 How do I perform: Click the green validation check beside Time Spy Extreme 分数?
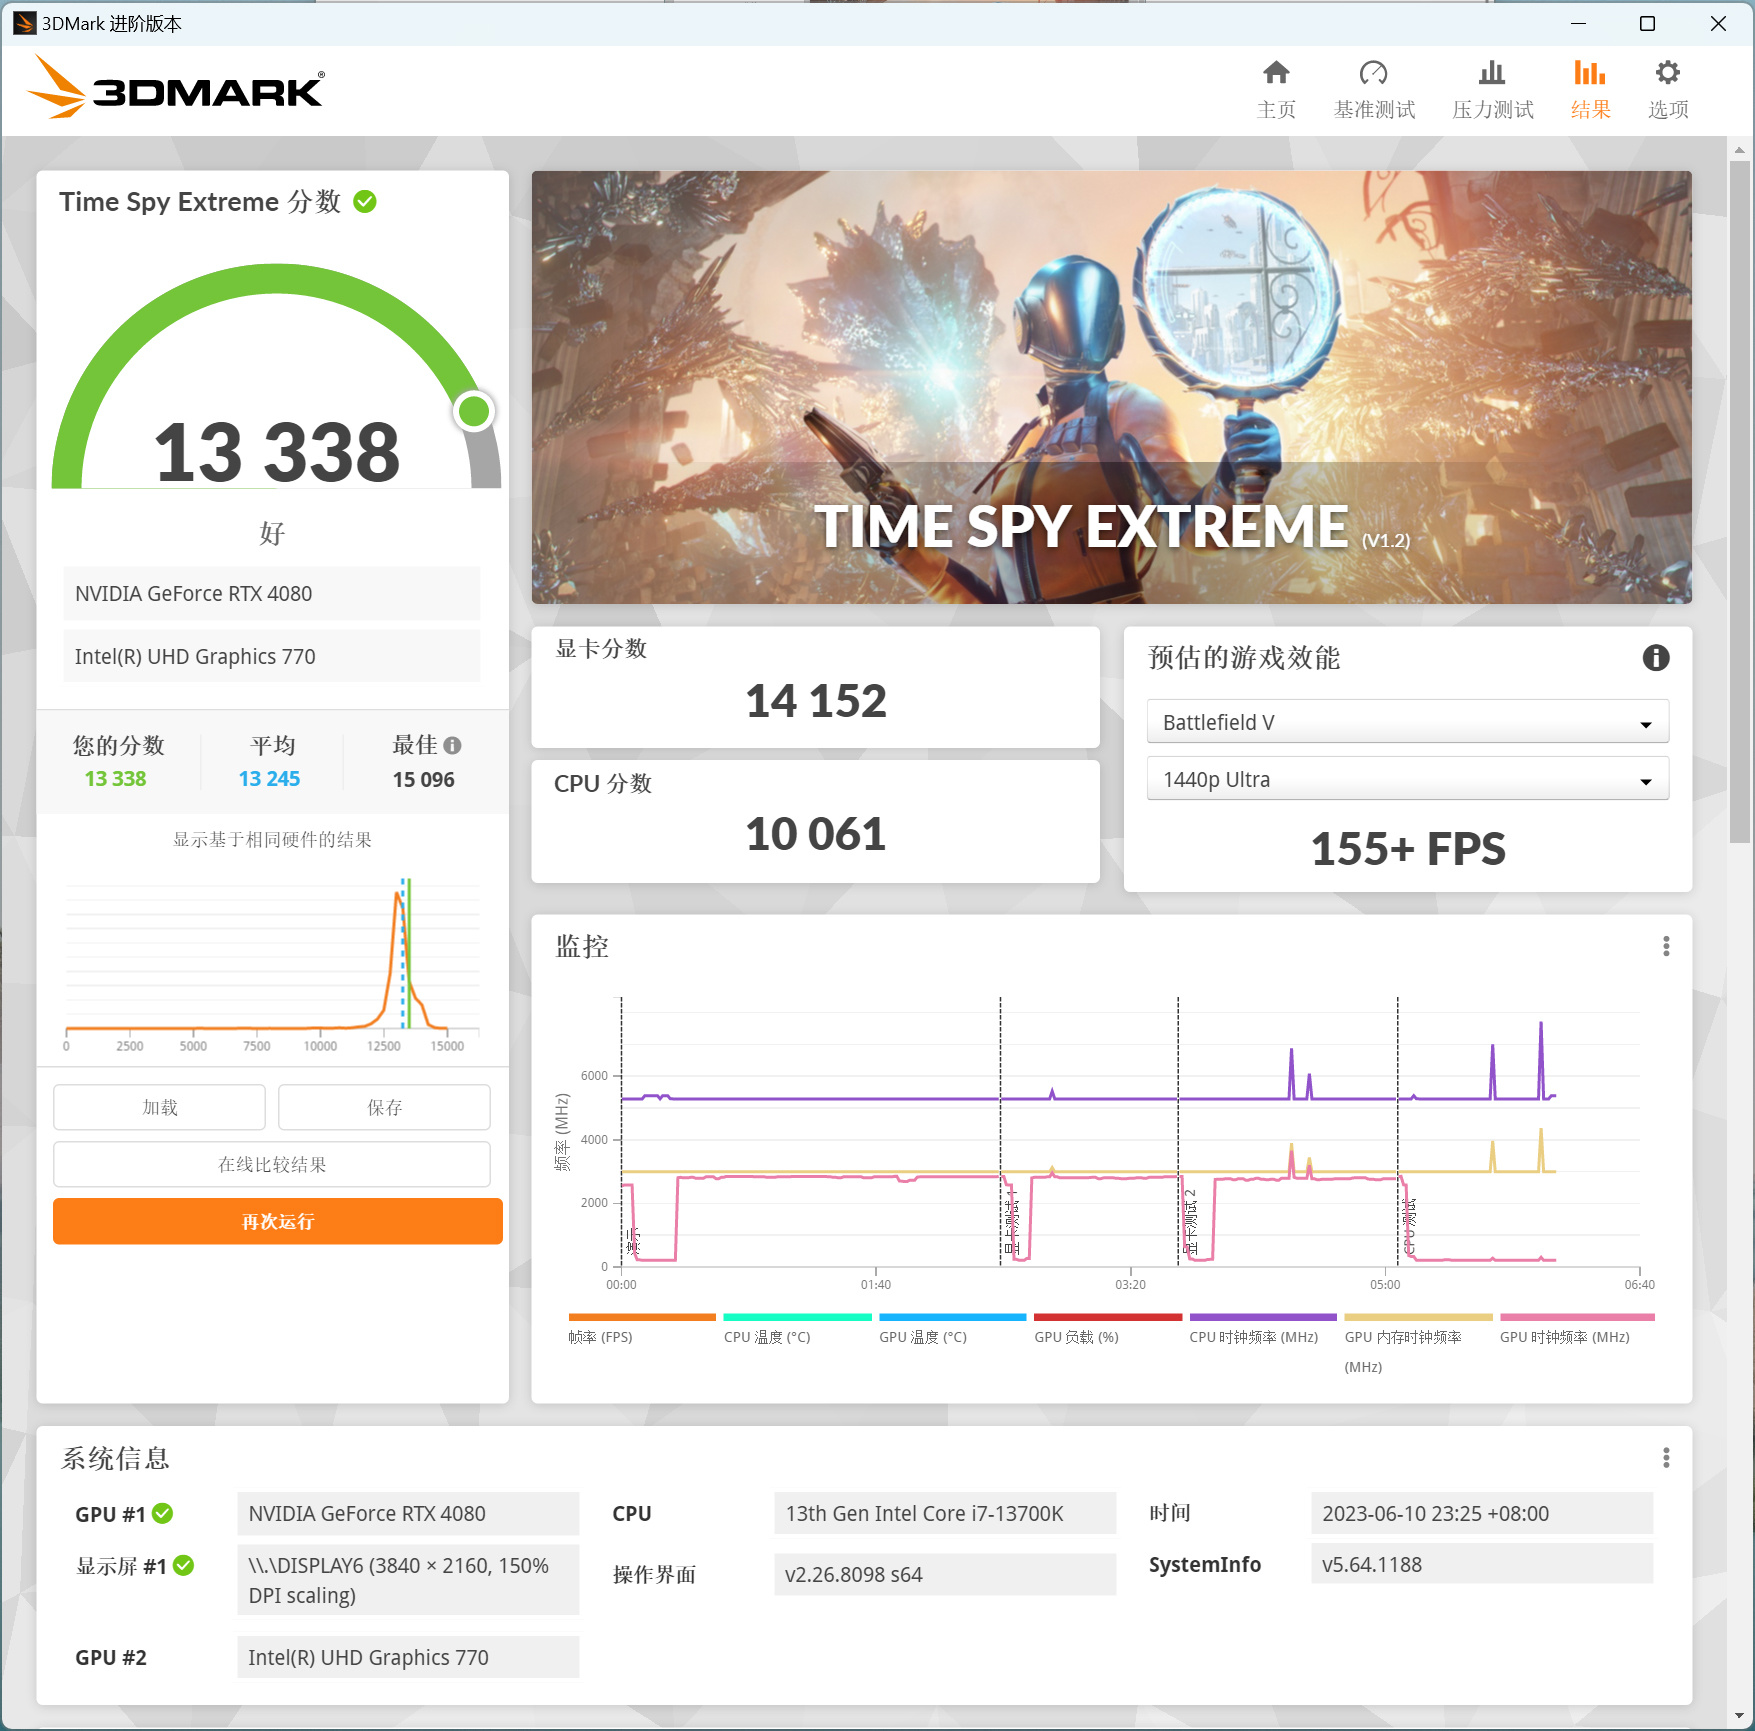366,202
